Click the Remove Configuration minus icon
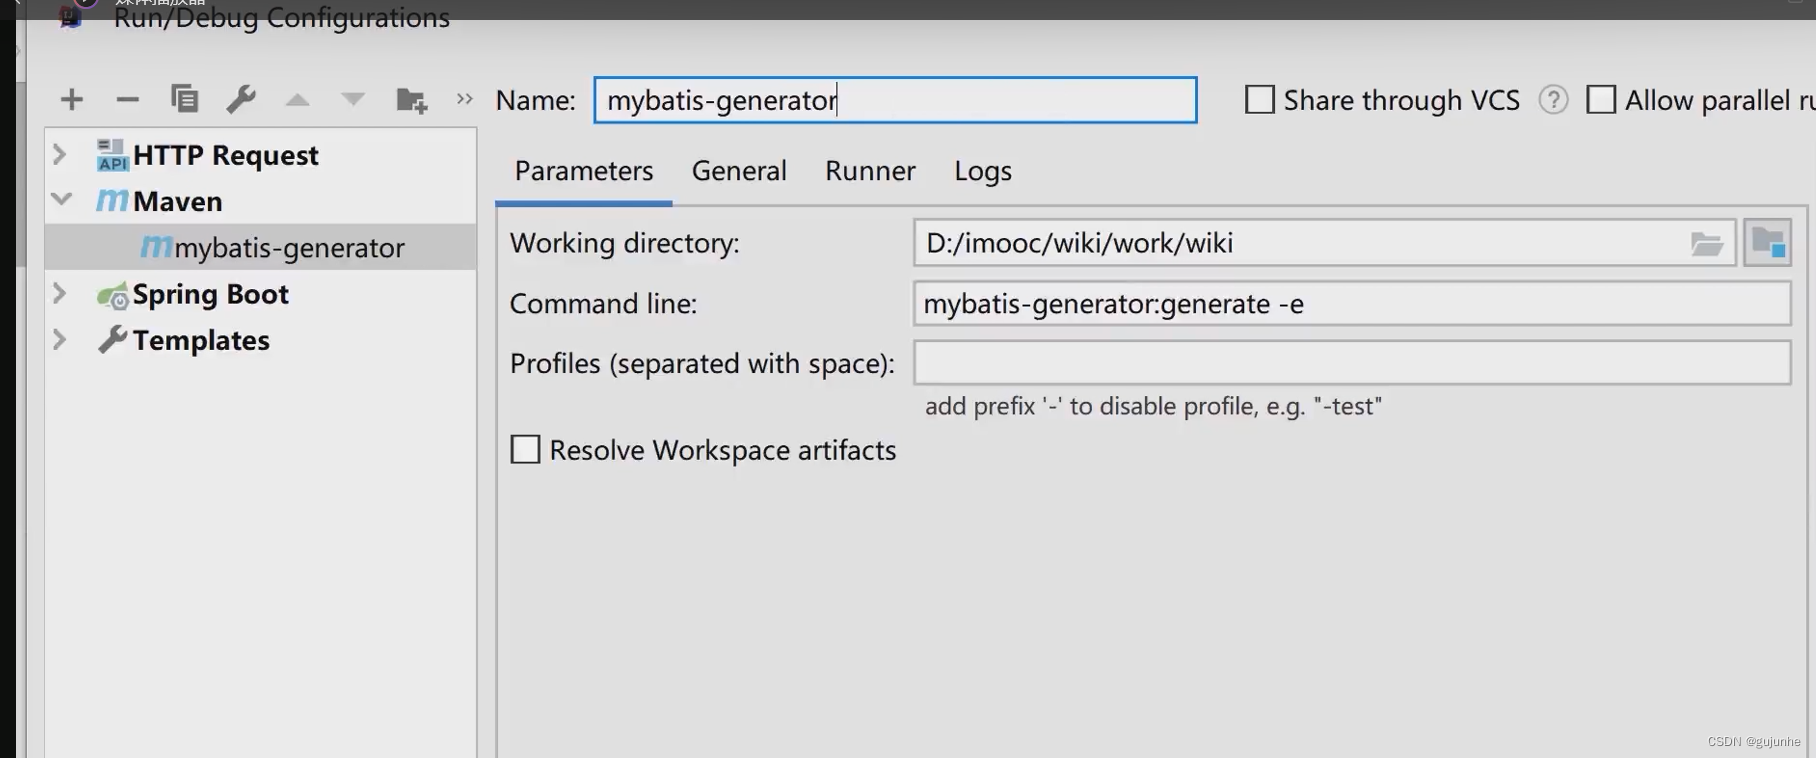The width and height of the screenshot is (1816, 758). [x=127, y=100]
